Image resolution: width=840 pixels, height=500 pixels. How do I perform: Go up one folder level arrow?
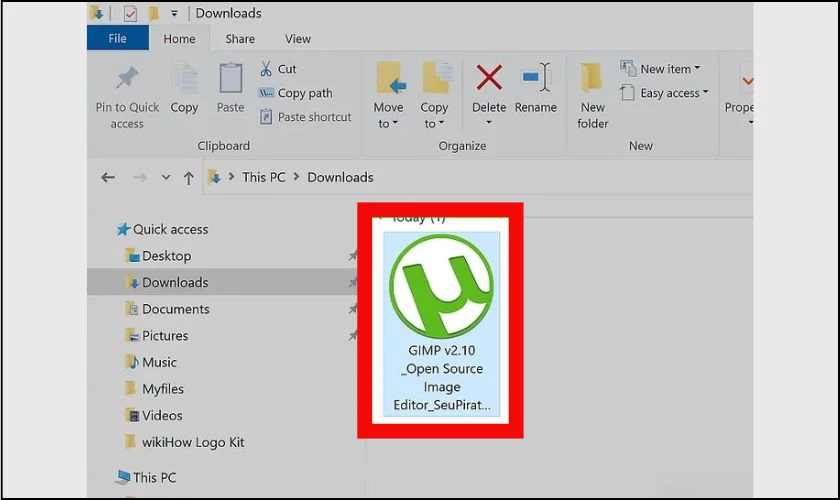[x=189, y=178]
